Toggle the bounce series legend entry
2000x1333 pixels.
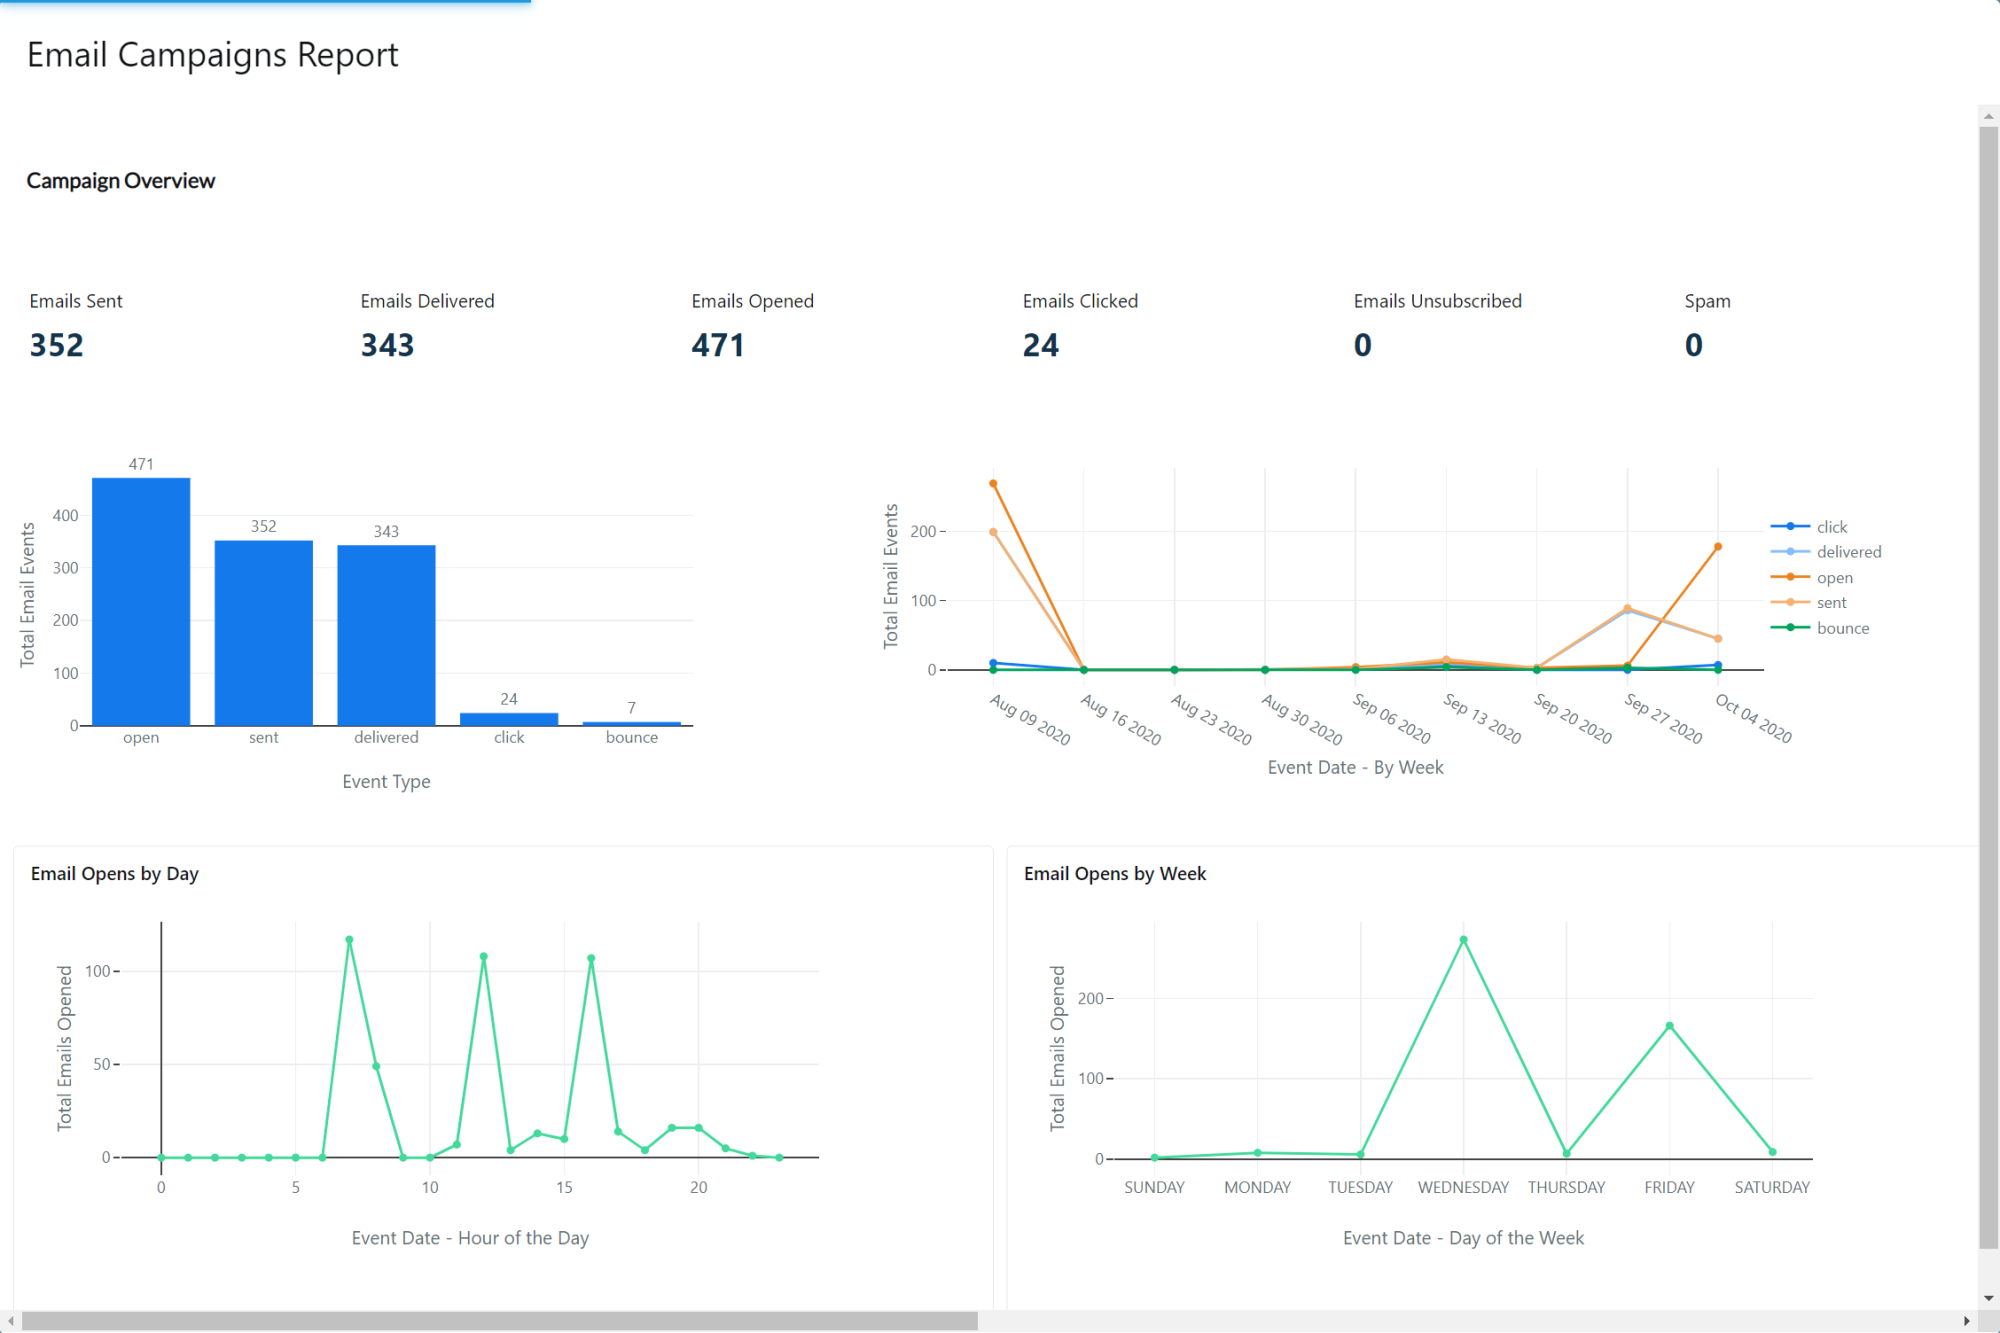click(x=1842, y=628)
